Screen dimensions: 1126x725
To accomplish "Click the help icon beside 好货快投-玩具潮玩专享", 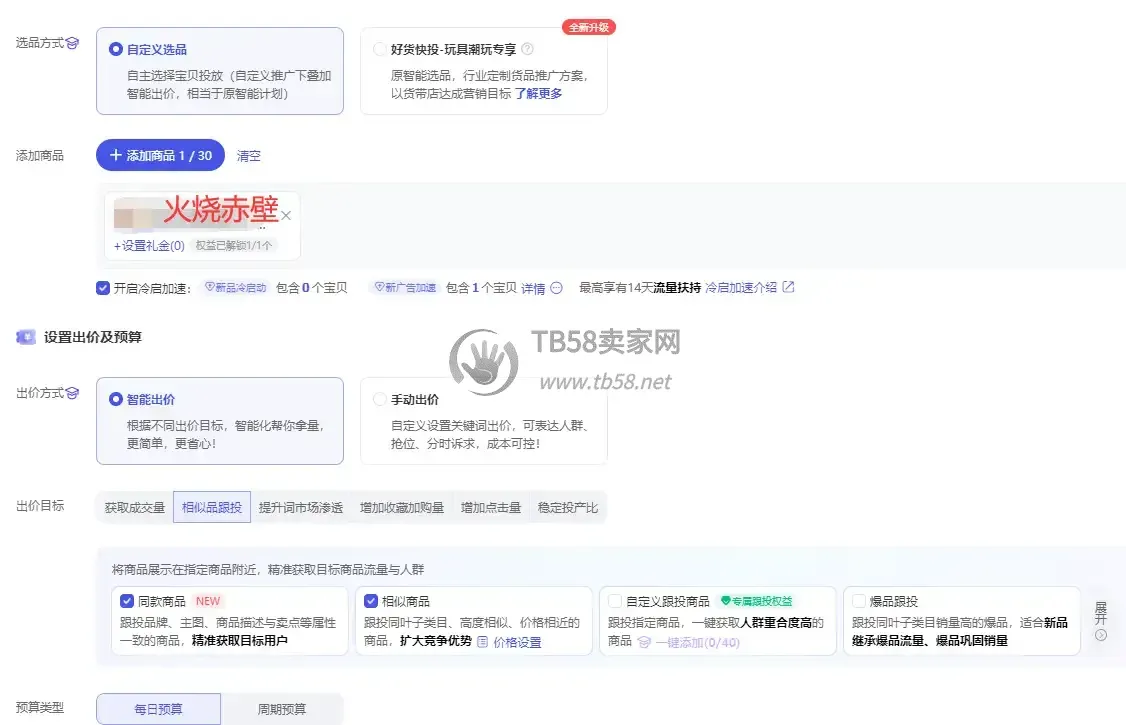I will (x=527, y=49).
